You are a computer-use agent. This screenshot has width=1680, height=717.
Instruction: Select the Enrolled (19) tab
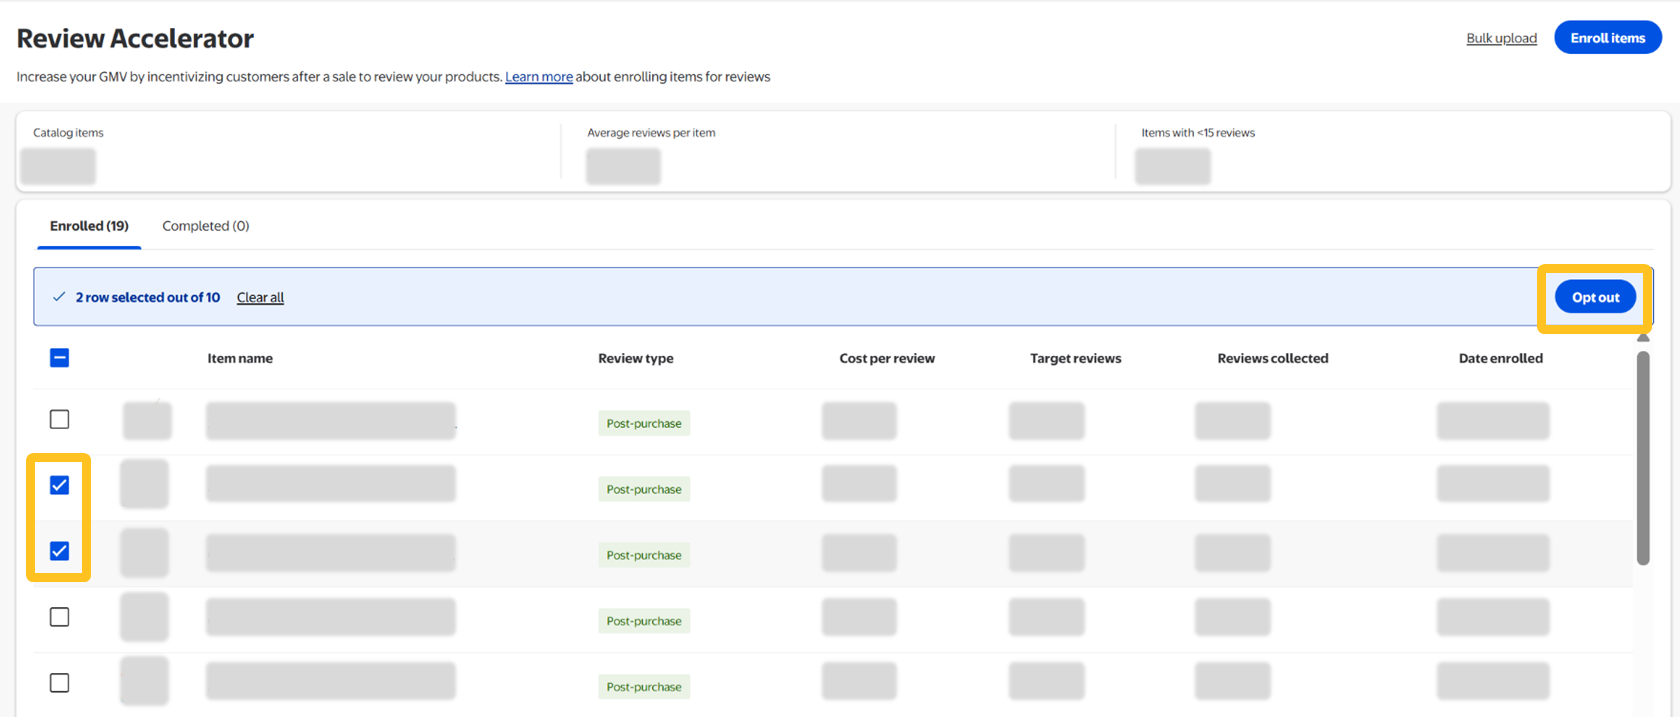click(89, 226)
